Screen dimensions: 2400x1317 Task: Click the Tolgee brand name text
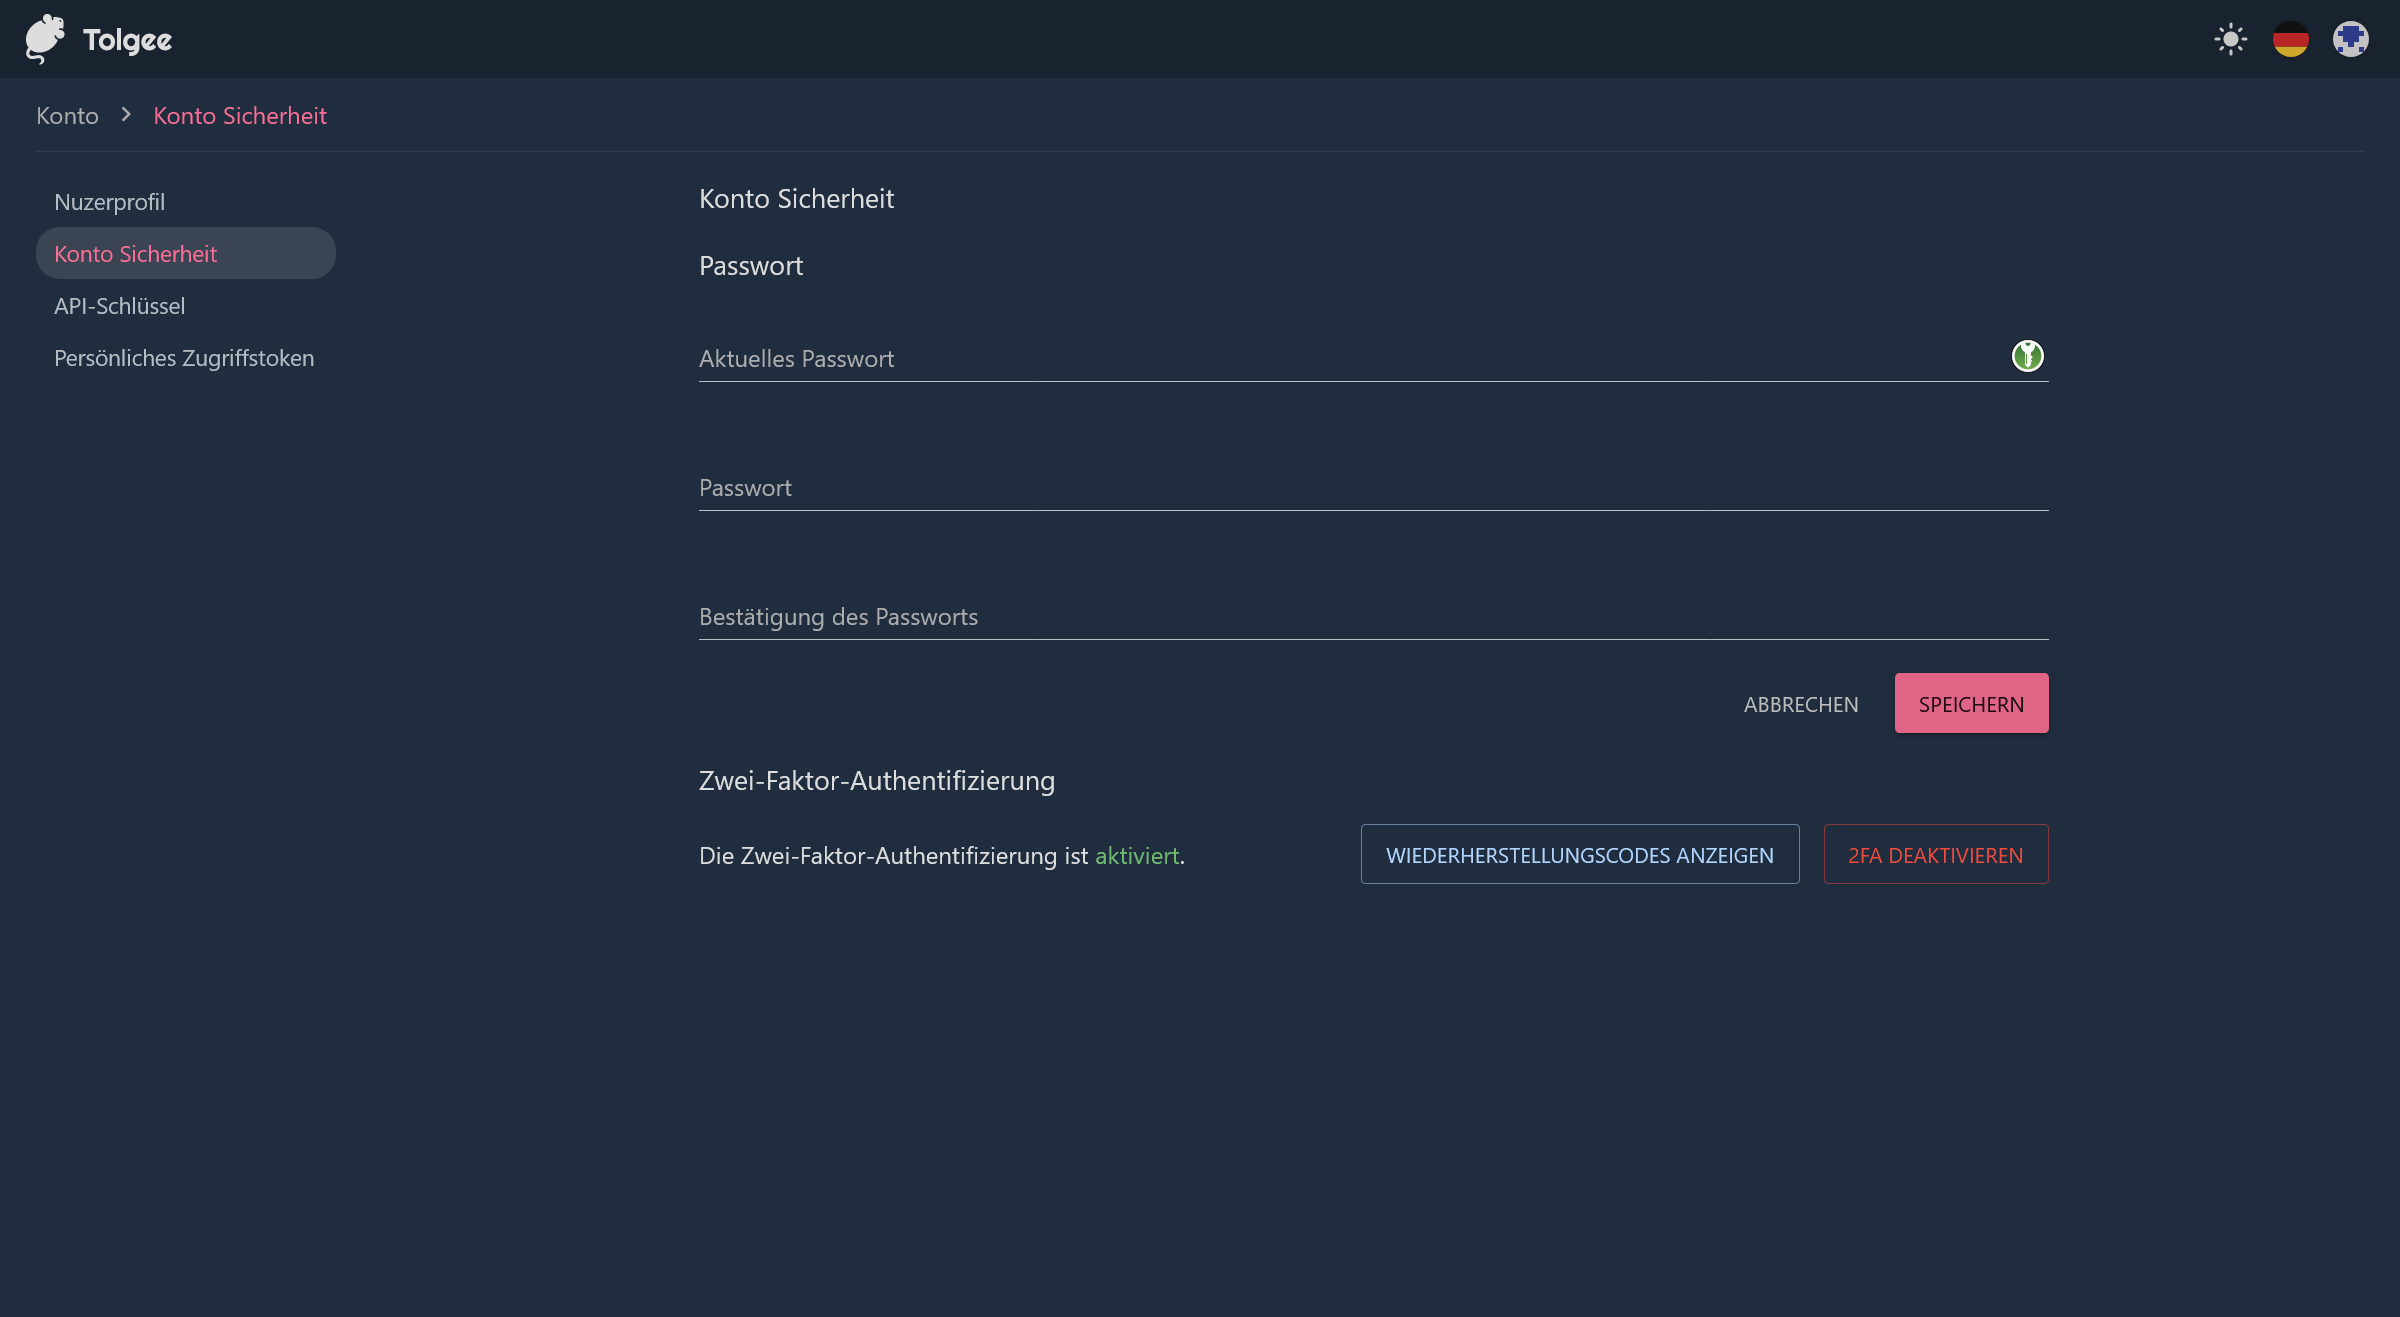click(x=127, y=40)
